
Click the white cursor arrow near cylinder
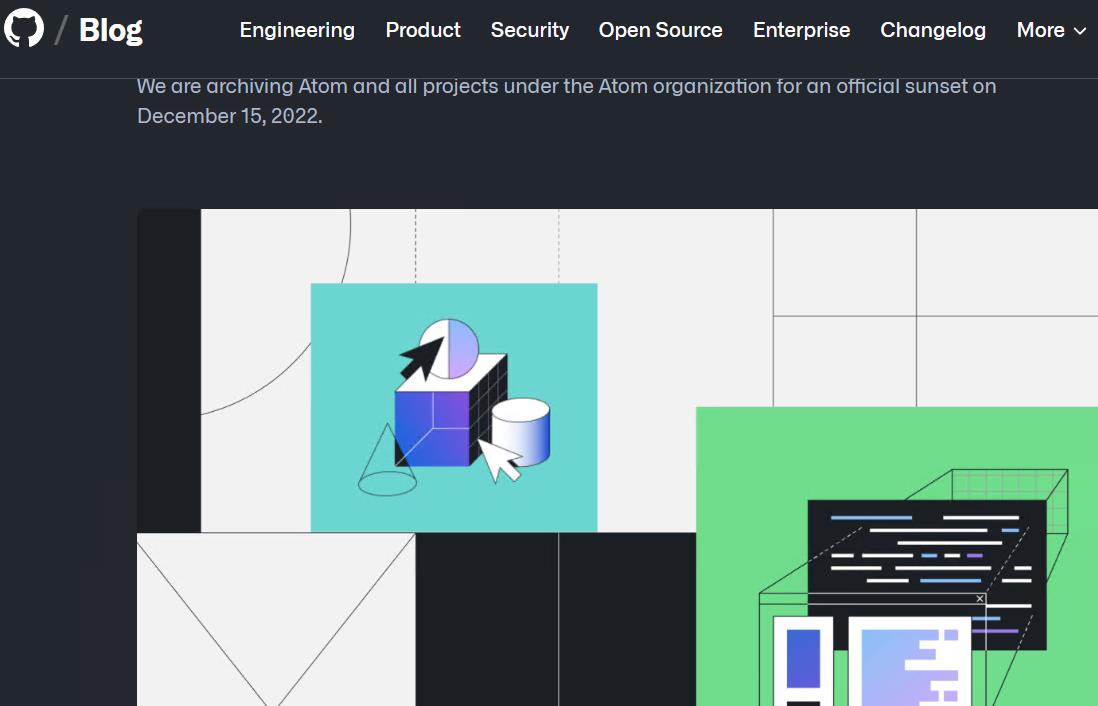499,460
